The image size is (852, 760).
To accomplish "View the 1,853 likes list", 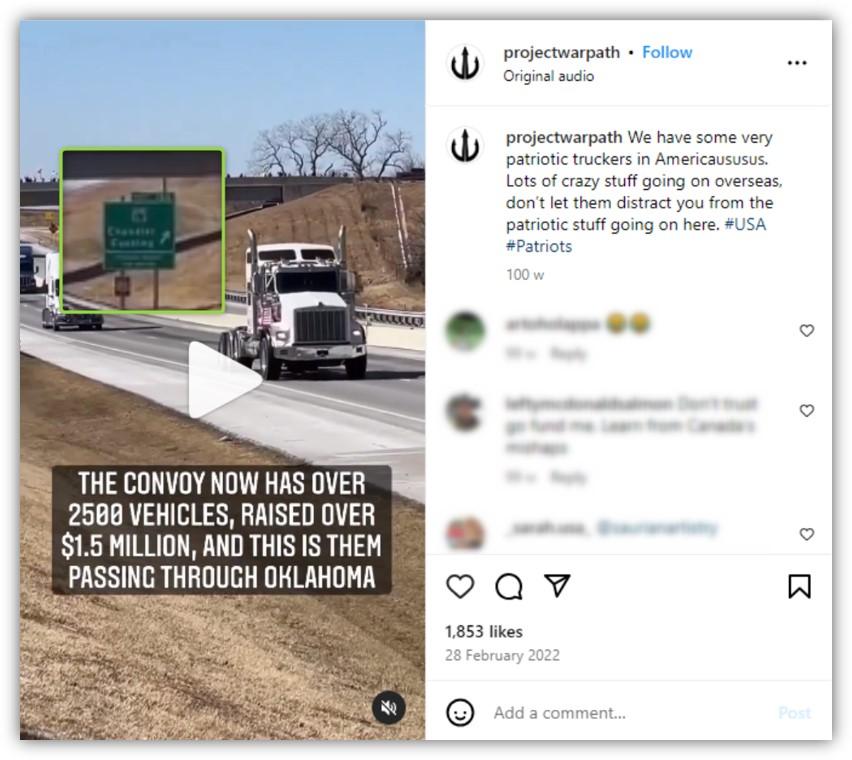I will [x=484, y=631].
